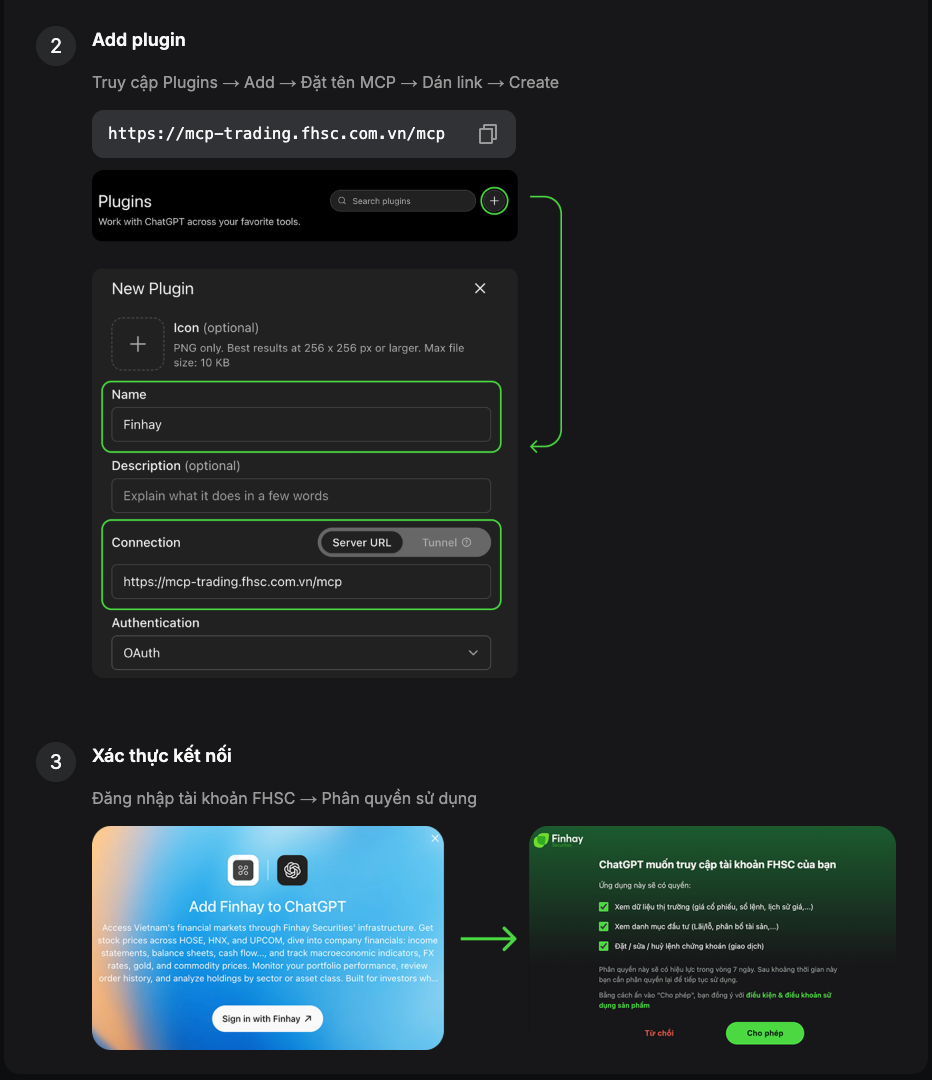Click the Work with ChatGPT subtitle text
The width and height of the screenshot is (932, 1080).
coord(199,222)
